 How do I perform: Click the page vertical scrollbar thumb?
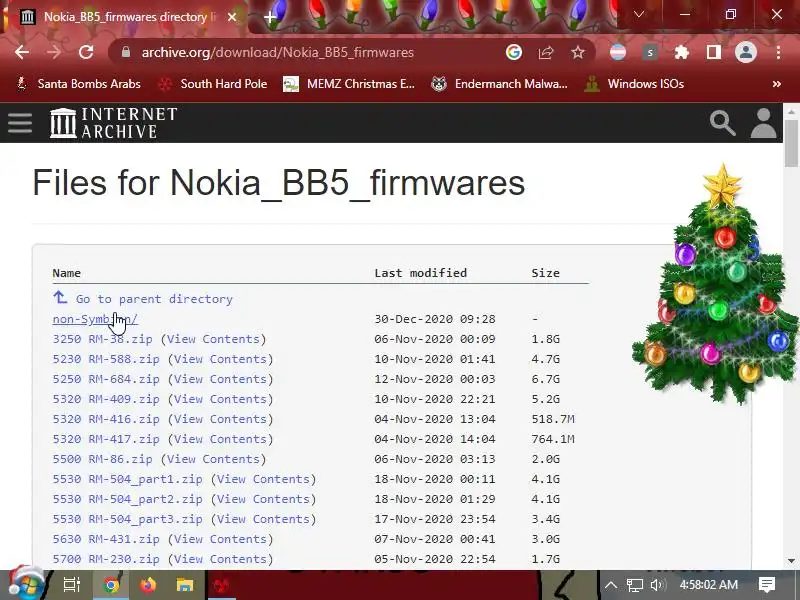pyautogui.click(x=791, y=143)
